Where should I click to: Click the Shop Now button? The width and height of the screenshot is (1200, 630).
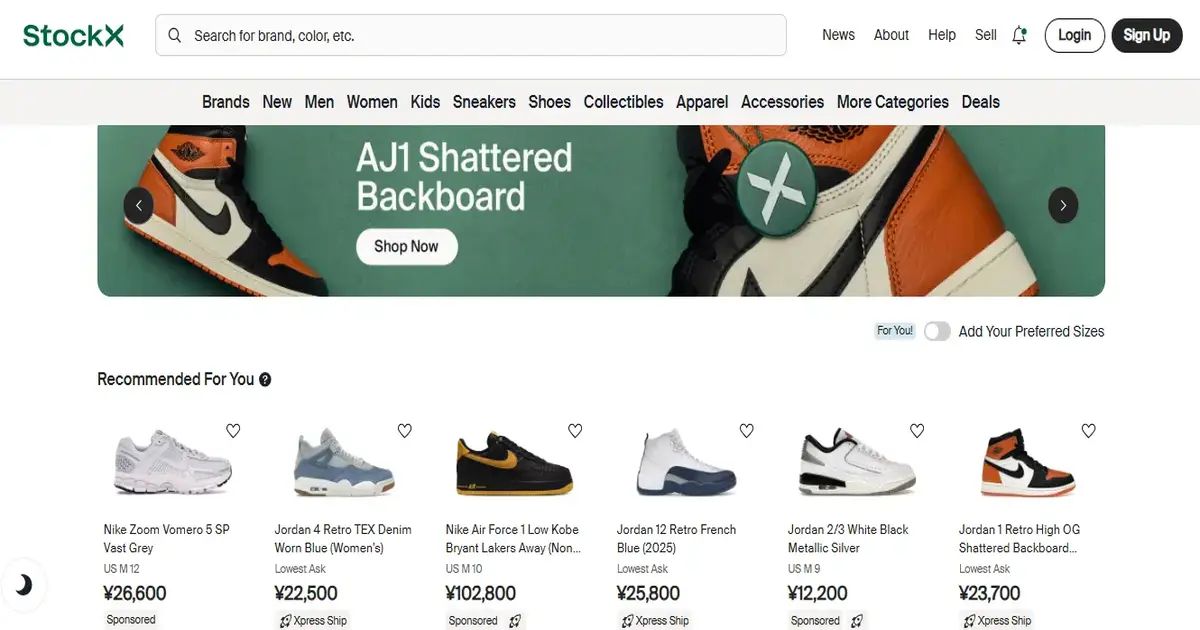tap(406, 246)
